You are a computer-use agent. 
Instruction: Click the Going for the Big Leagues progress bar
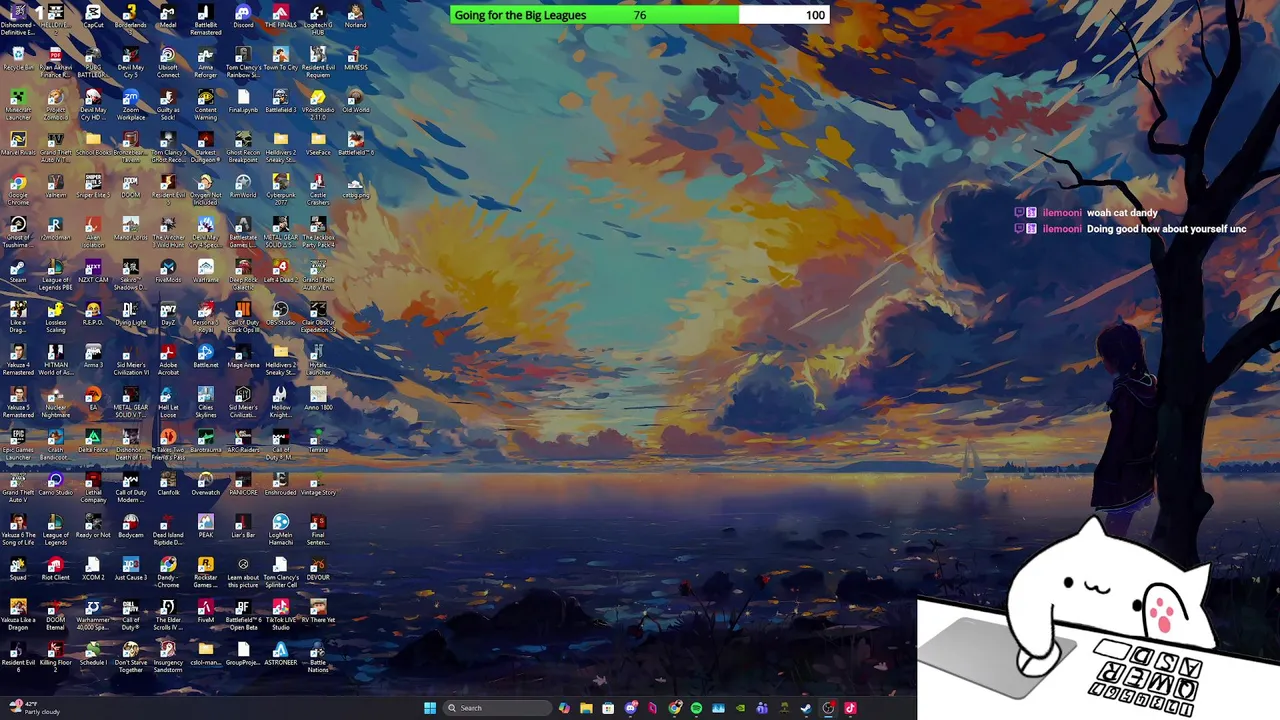(x=640, y=15)
